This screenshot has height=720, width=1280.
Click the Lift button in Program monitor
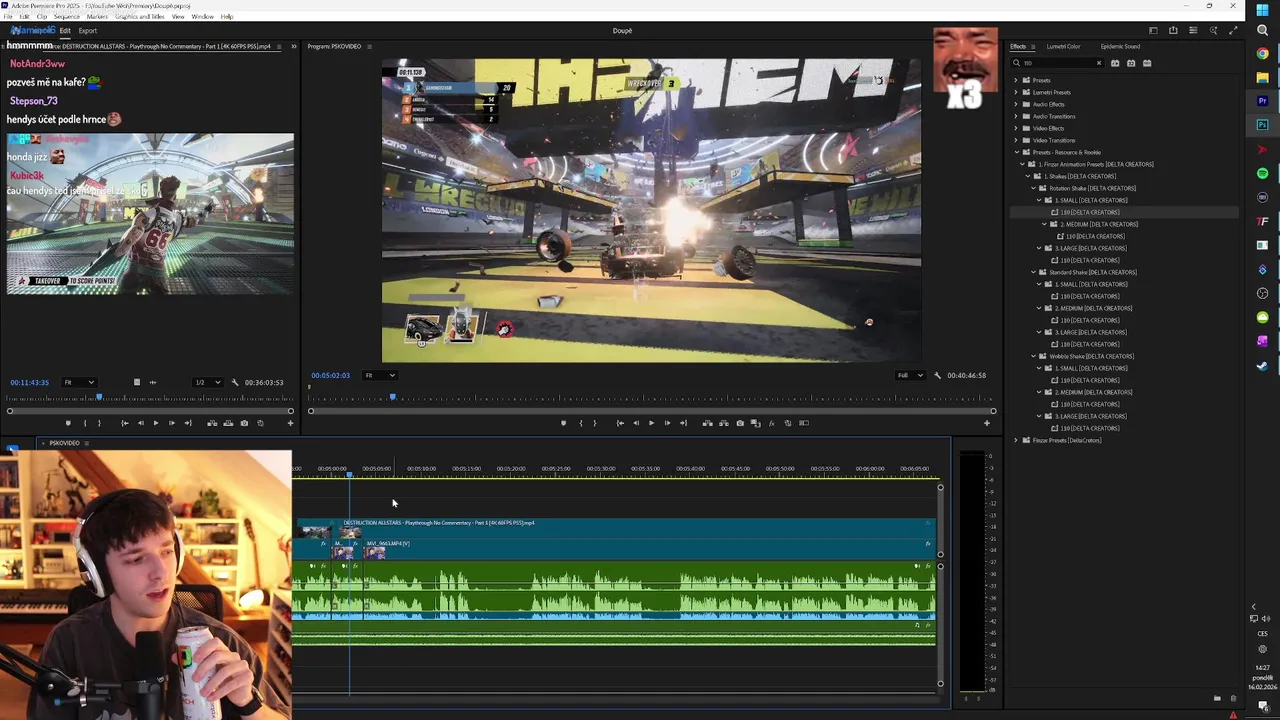pos(707,423)
